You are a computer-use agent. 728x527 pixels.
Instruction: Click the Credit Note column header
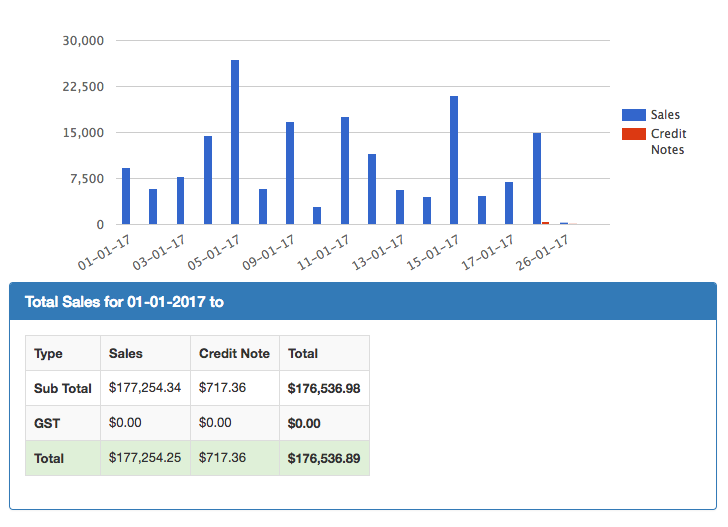click(234, 353)
